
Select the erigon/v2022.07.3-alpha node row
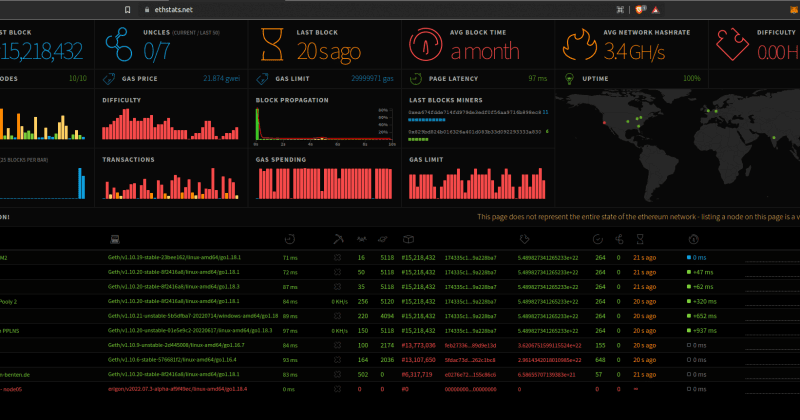tap(400, 389)
